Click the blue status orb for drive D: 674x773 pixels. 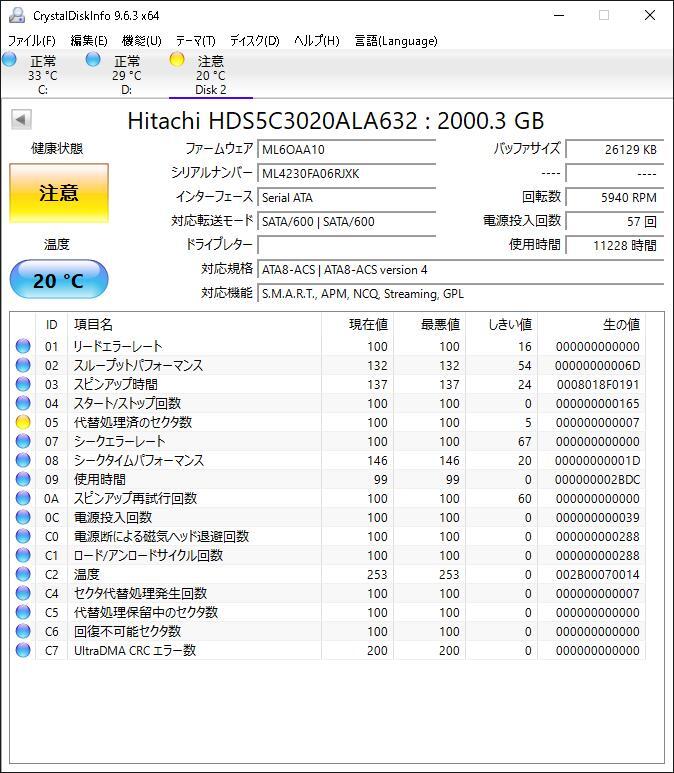(93, 60)
